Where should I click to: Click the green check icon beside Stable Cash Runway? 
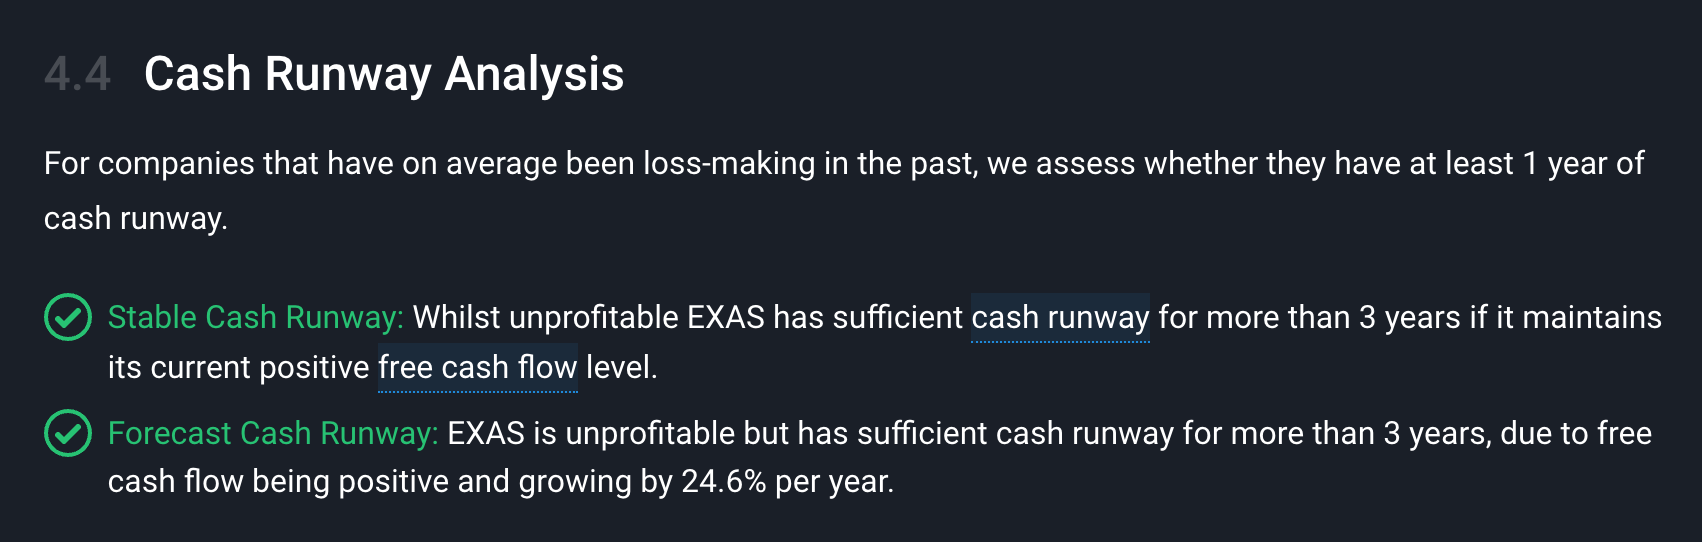pos(68,317)
